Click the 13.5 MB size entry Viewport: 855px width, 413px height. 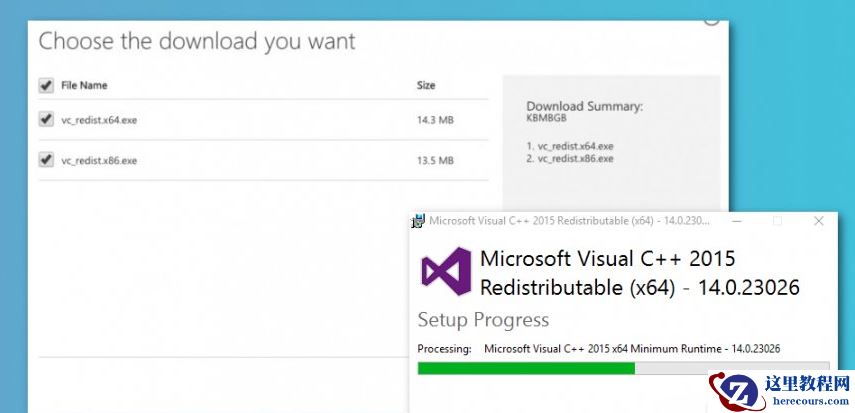tap(434, 160)
